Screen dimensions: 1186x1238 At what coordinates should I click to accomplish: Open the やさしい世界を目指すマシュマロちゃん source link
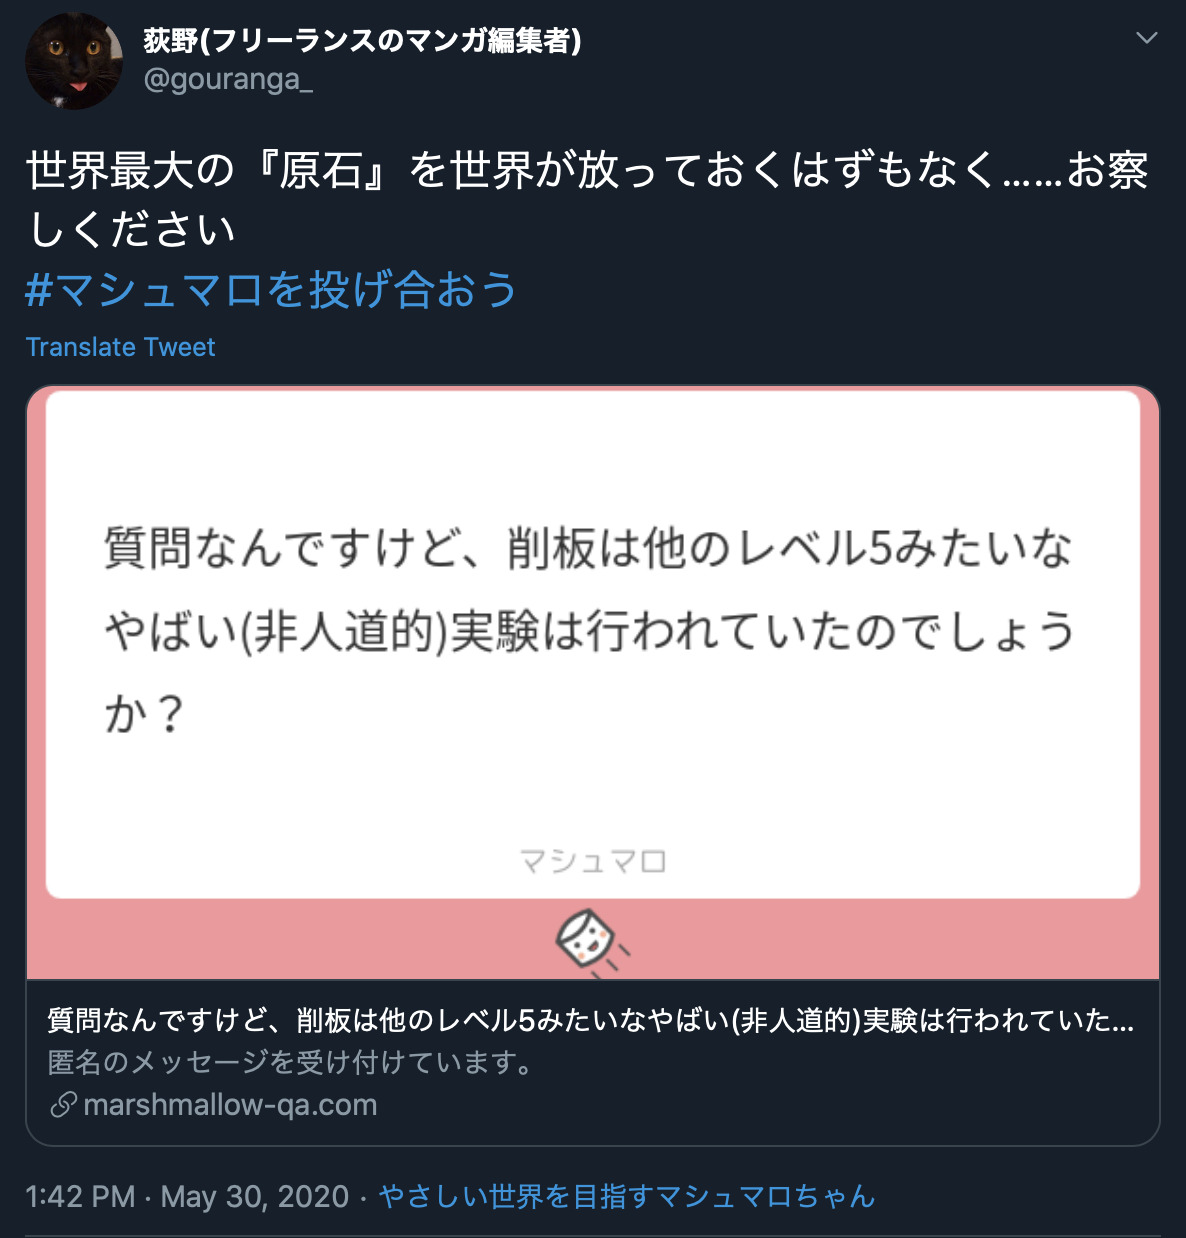[x=627, y=1196]
